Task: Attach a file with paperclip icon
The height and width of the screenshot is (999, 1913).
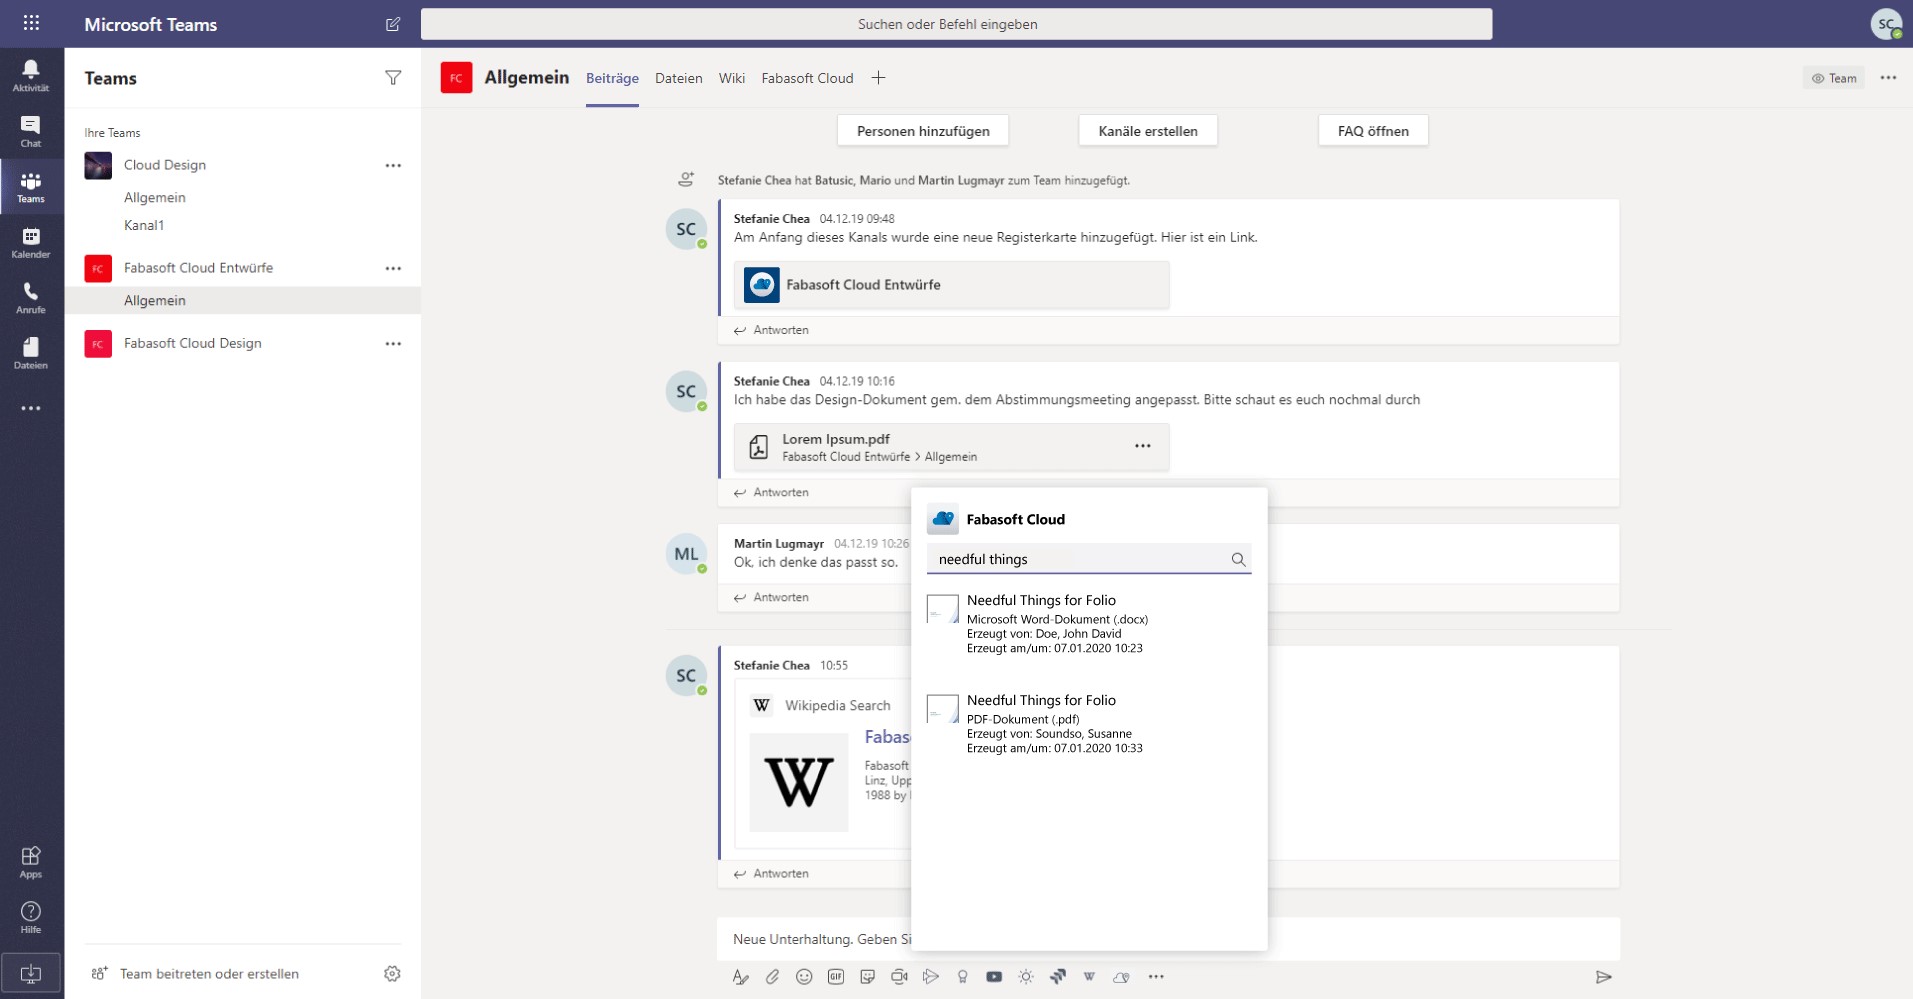Action: coord(772,977)
